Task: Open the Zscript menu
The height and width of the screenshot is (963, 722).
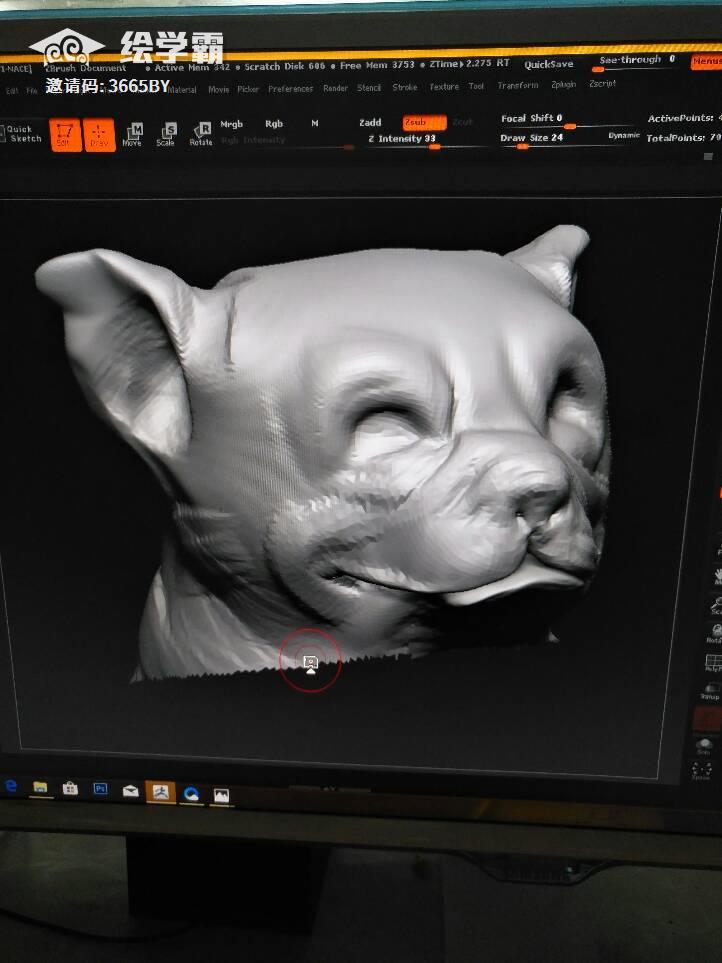Action: (x=602, y=83)
